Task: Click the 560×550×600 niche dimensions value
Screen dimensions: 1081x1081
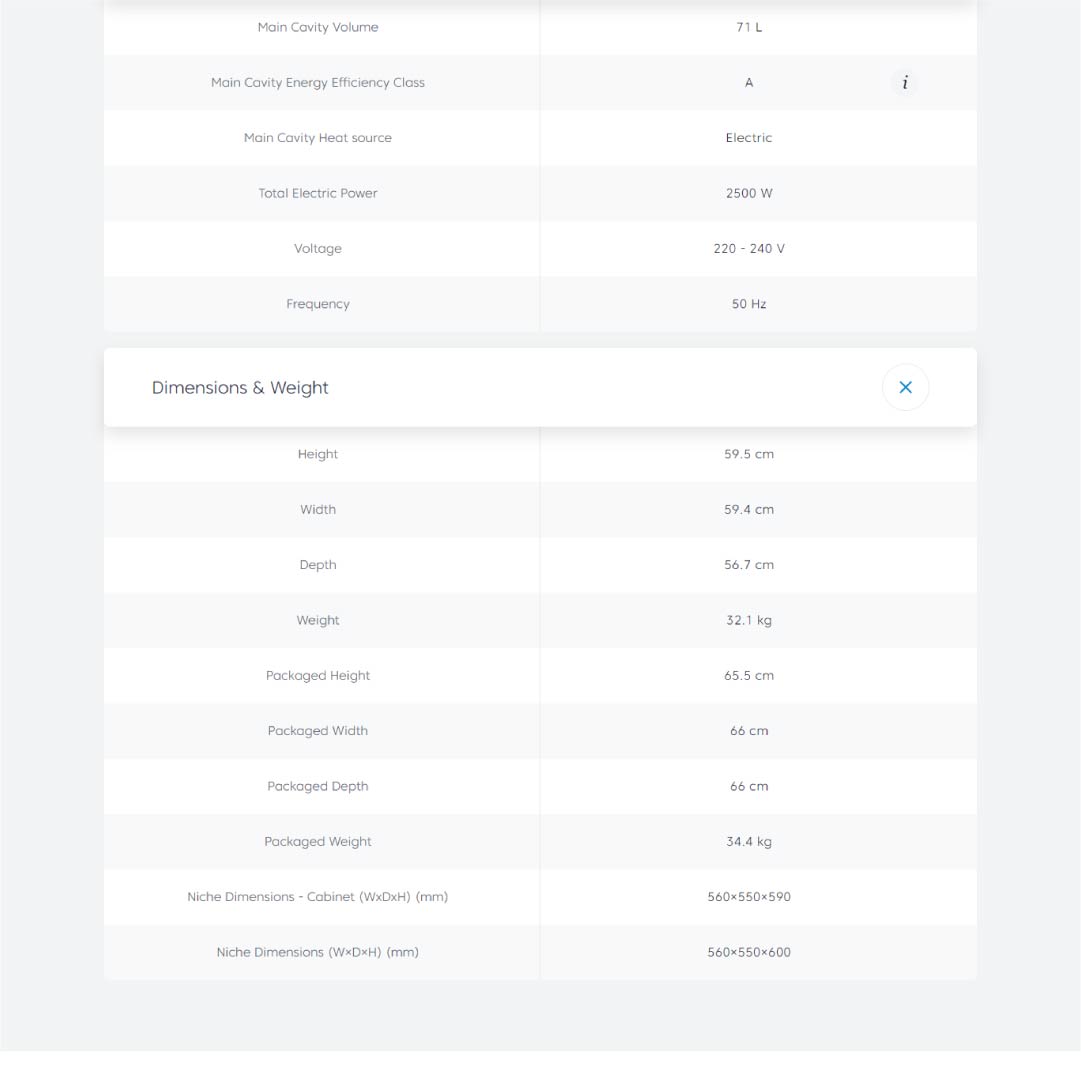Action: coord(749,952)
